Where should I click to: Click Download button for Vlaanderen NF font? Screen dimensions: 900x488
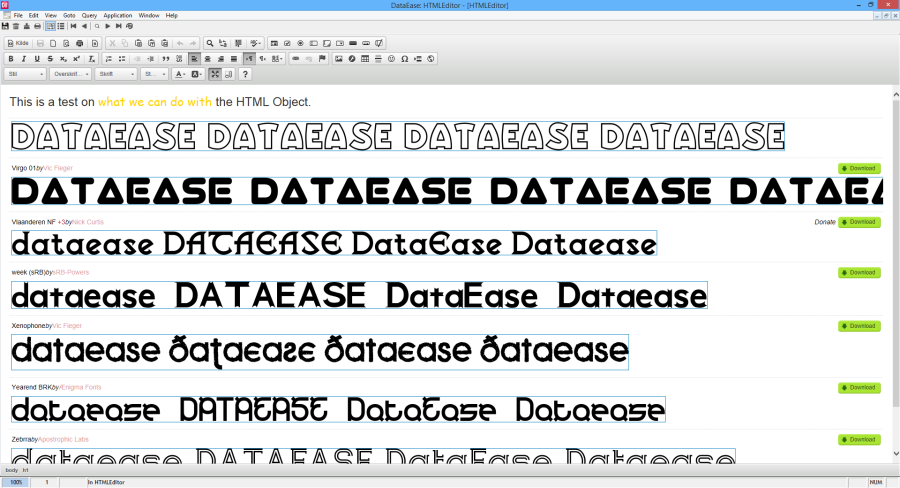[x=859, y=222]
